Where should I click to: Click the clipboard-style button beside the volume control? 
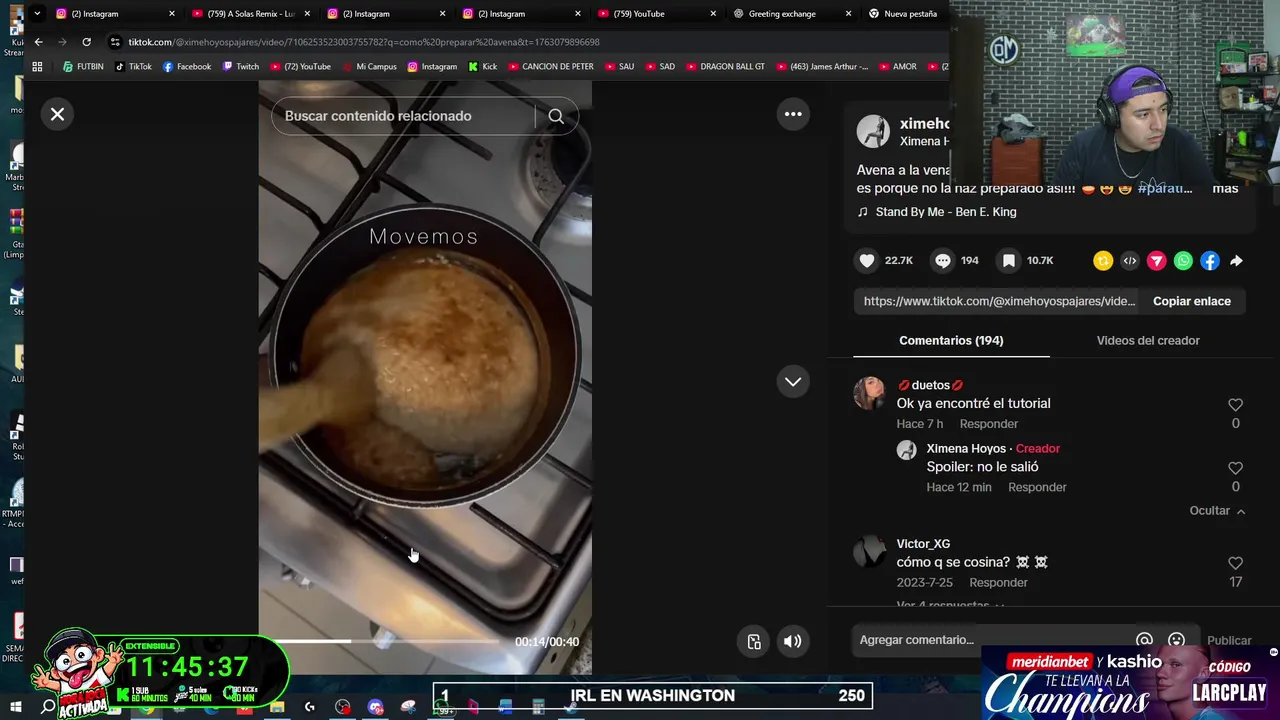coord(754,642)
